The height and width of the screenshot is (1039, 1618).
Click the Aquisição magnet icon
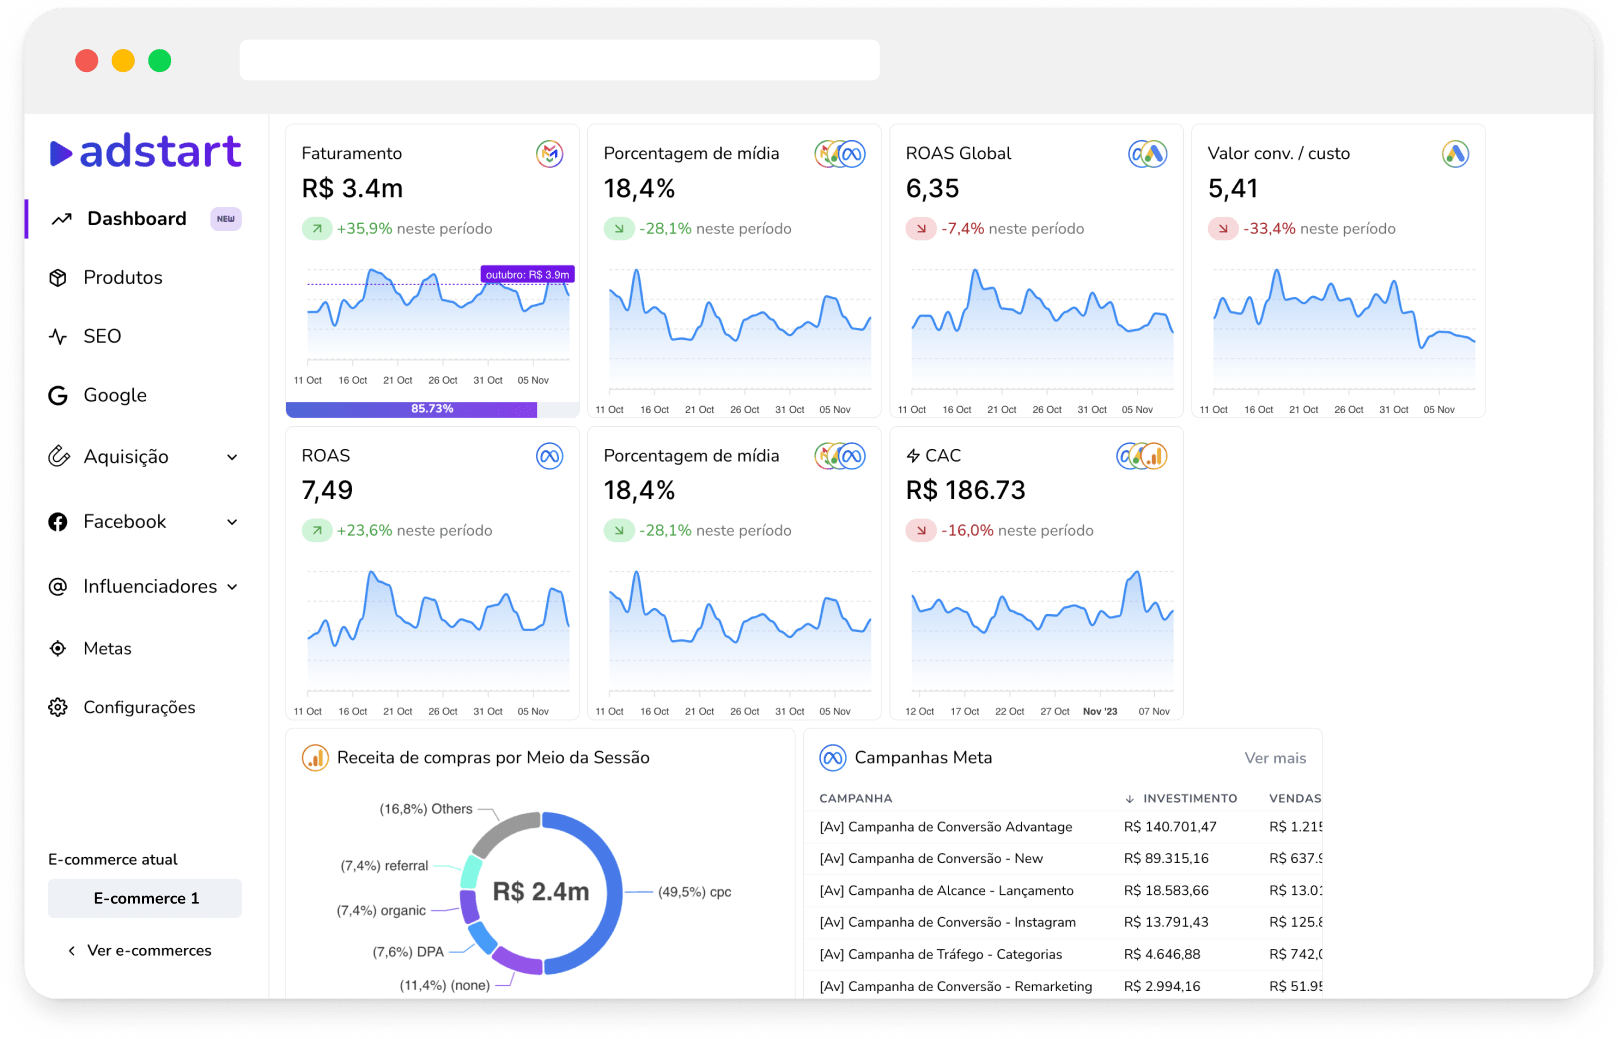pos(59,456)
